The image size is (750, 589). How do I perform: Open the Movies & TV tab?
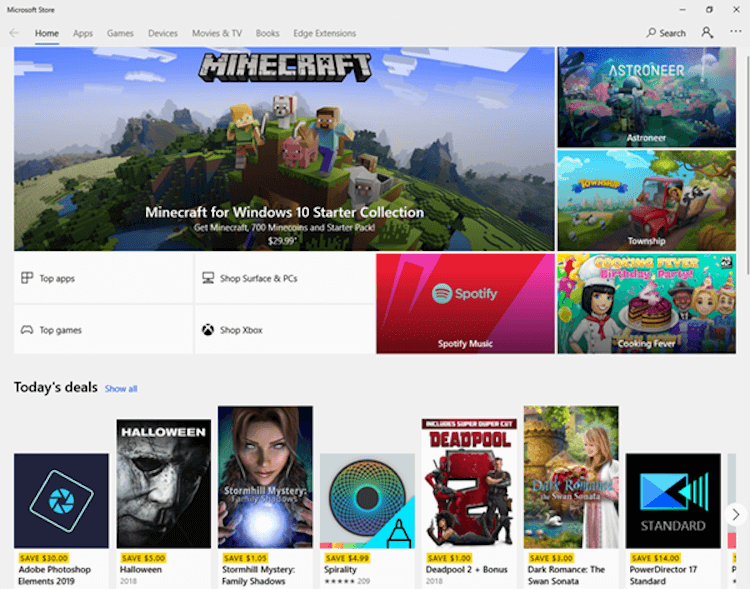(x=217, y=33)
